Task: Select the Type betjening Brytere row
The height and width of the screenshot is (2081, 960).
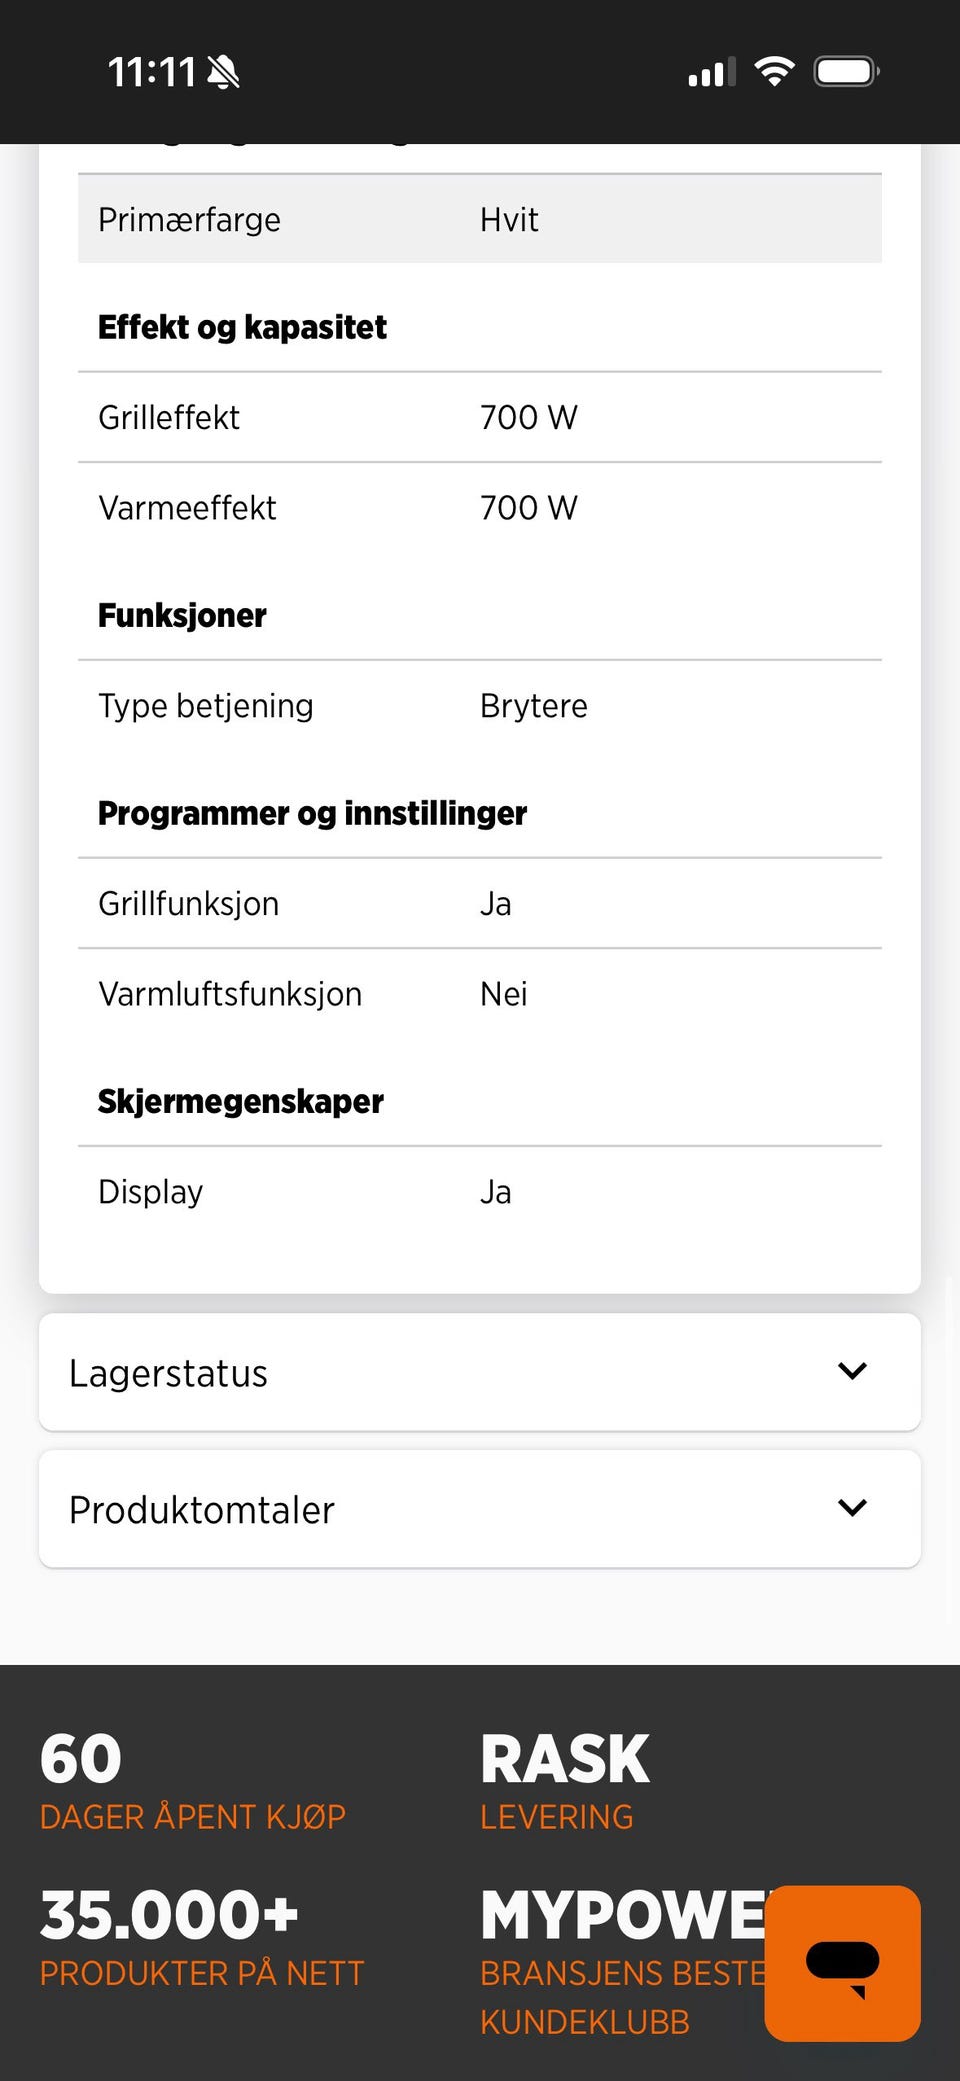Action: (480, 705)
